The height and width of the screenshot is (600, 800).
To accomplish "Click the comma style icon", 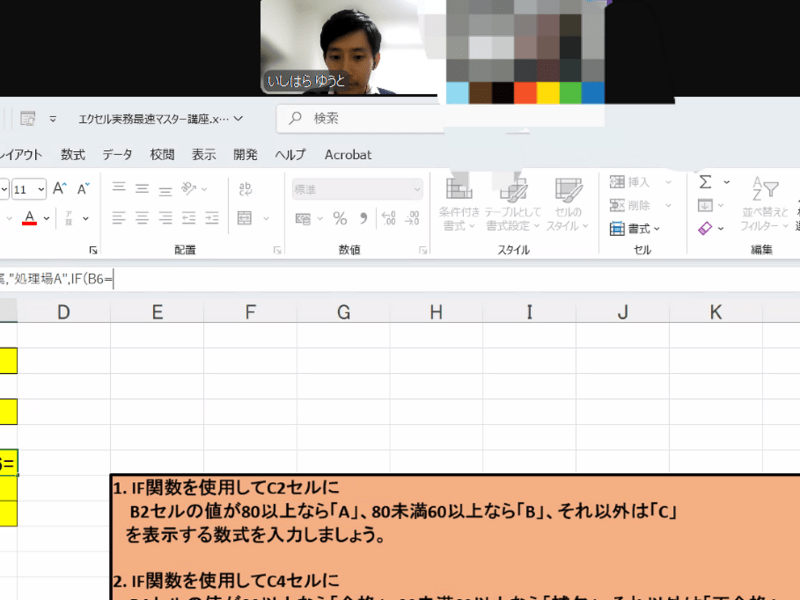I will 363,218.
